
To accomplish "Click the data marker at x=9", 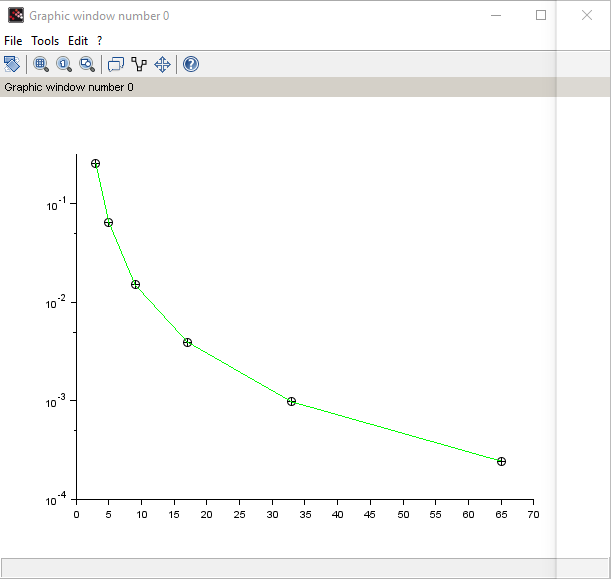I will pyautogui.click(x=135, y=284).
